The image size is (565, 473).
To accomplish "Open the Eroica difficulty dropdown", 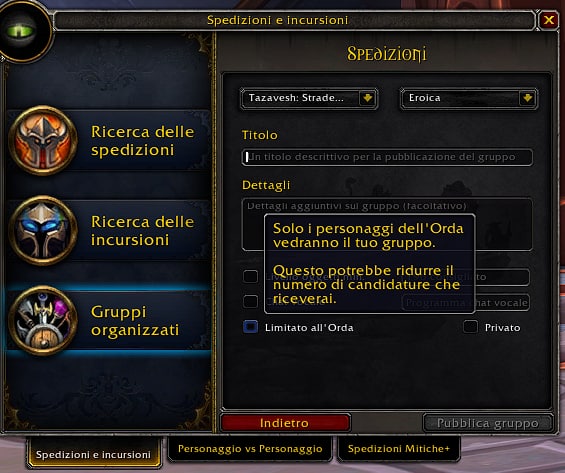I will pyautogui.click(x=469, y=98).
